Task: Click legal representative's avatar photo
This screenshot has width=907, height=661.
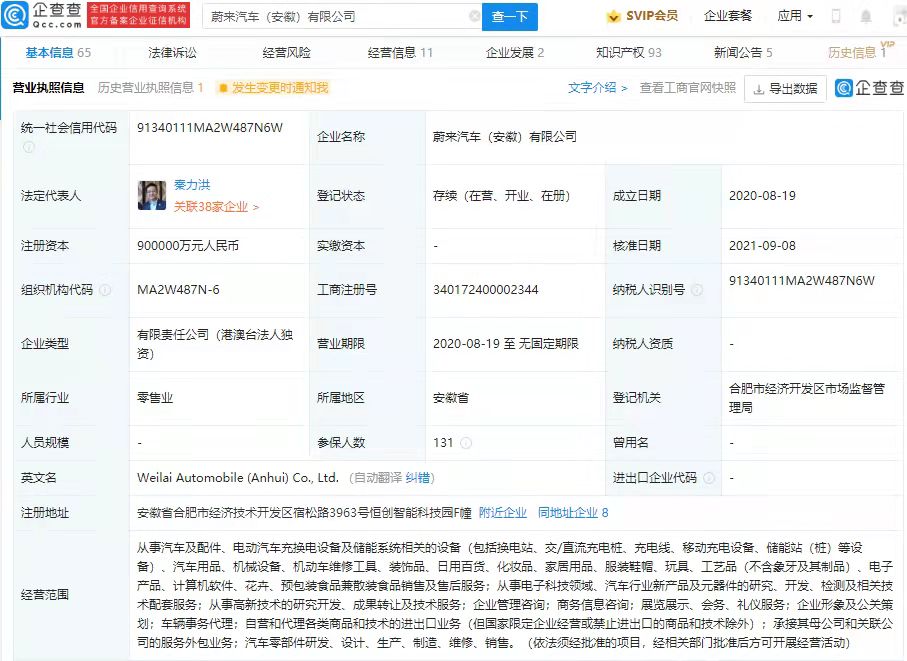Action: [x=151, y=196]
